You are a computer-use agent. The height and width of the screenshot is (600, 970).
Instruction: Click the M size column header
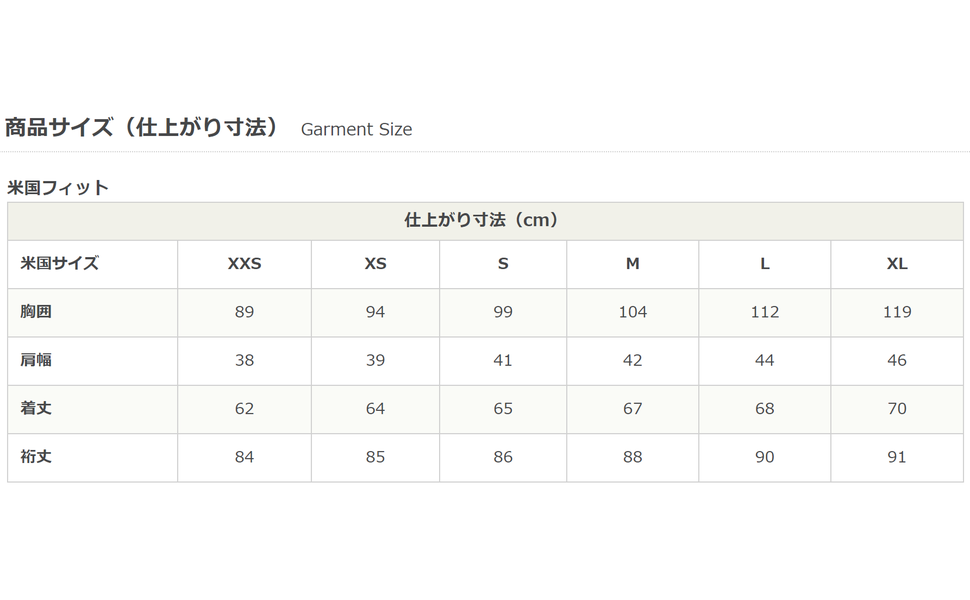tap(633, 264)
